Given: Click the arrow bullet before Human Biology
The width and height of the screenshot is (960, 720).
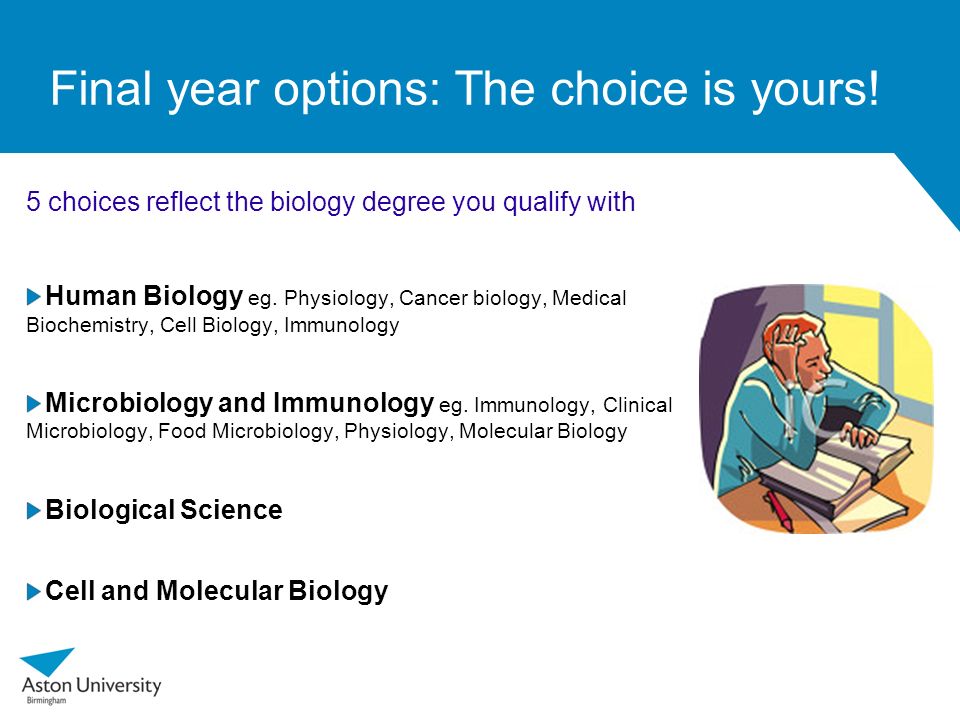Looking at the screenshot, I should click(x=34, y=297).
